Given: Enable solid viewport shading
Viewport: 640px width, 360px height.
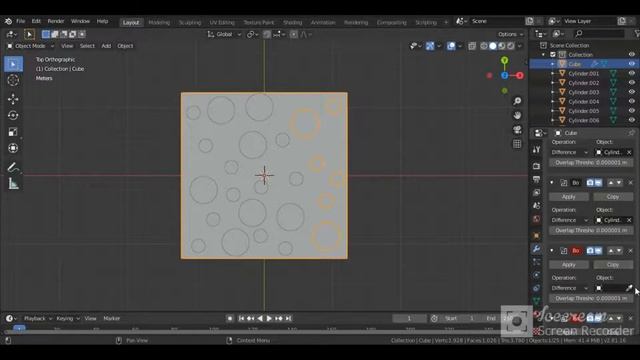Looking at the screenshot, I should [493, 46].
